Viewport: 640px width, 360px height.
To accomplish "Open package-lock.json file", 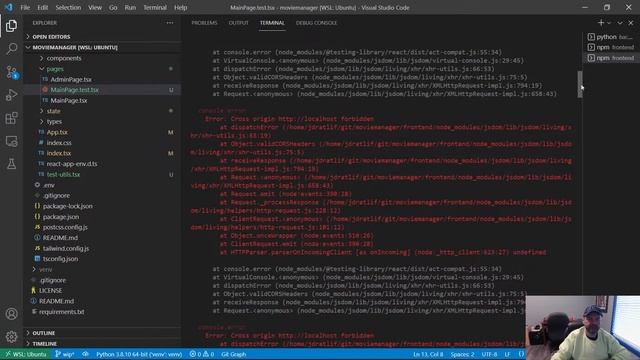I will [x=102, y=206].
